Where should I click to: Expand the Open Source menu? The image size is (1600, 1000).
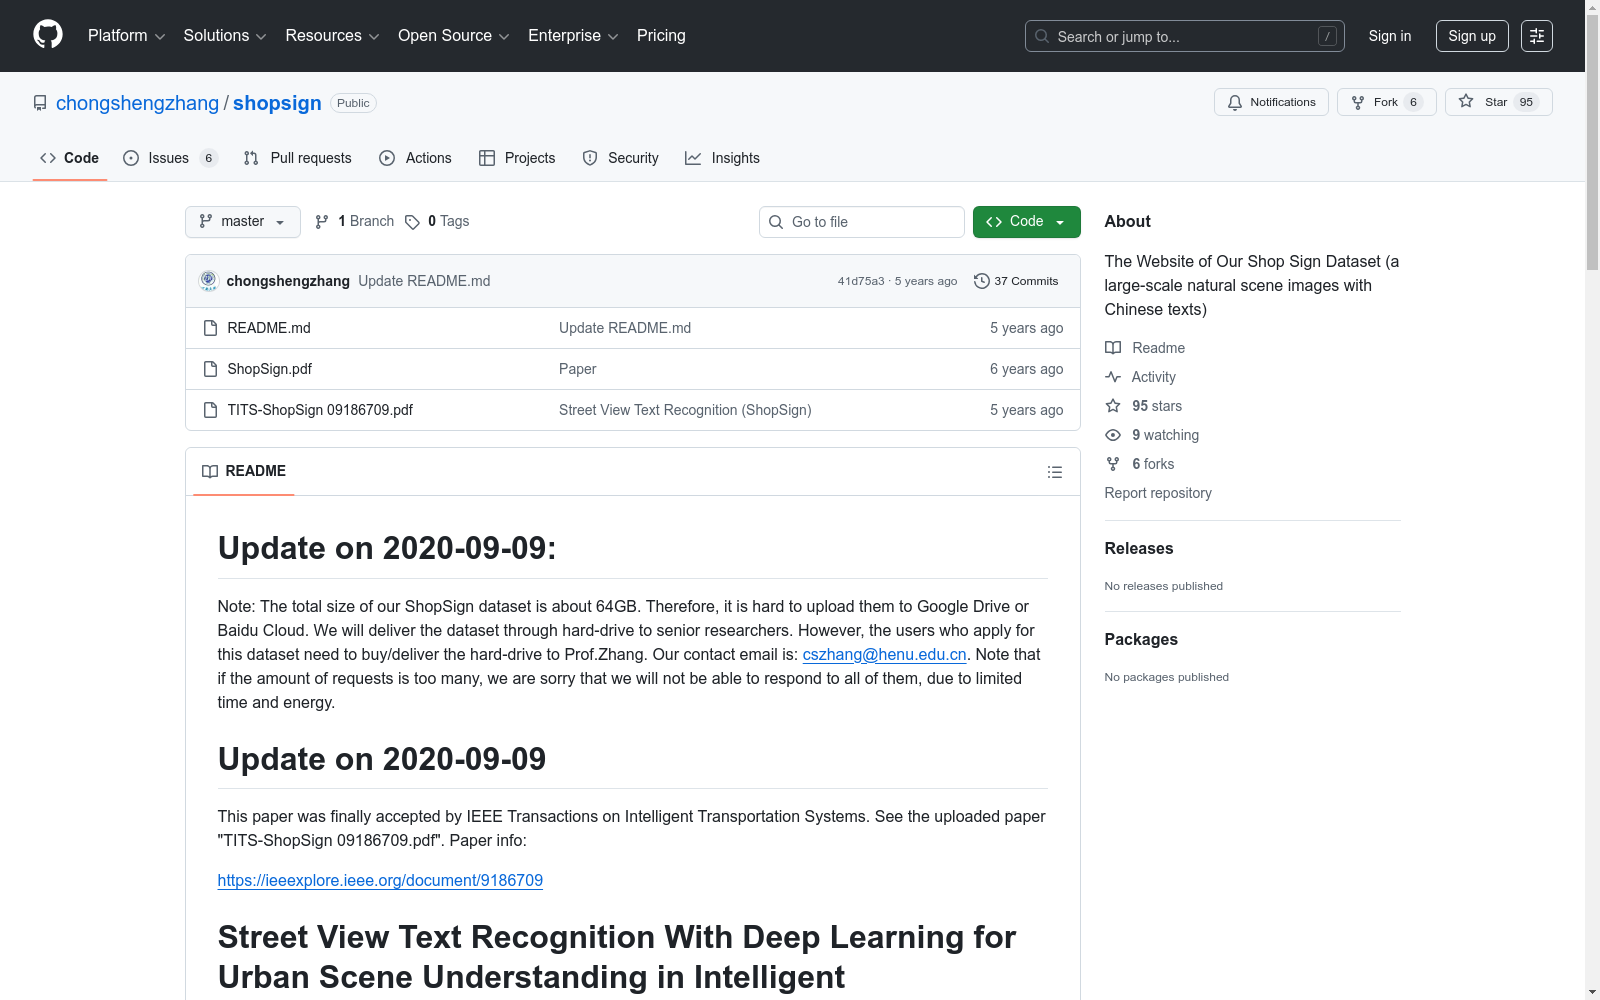point(454,36)
